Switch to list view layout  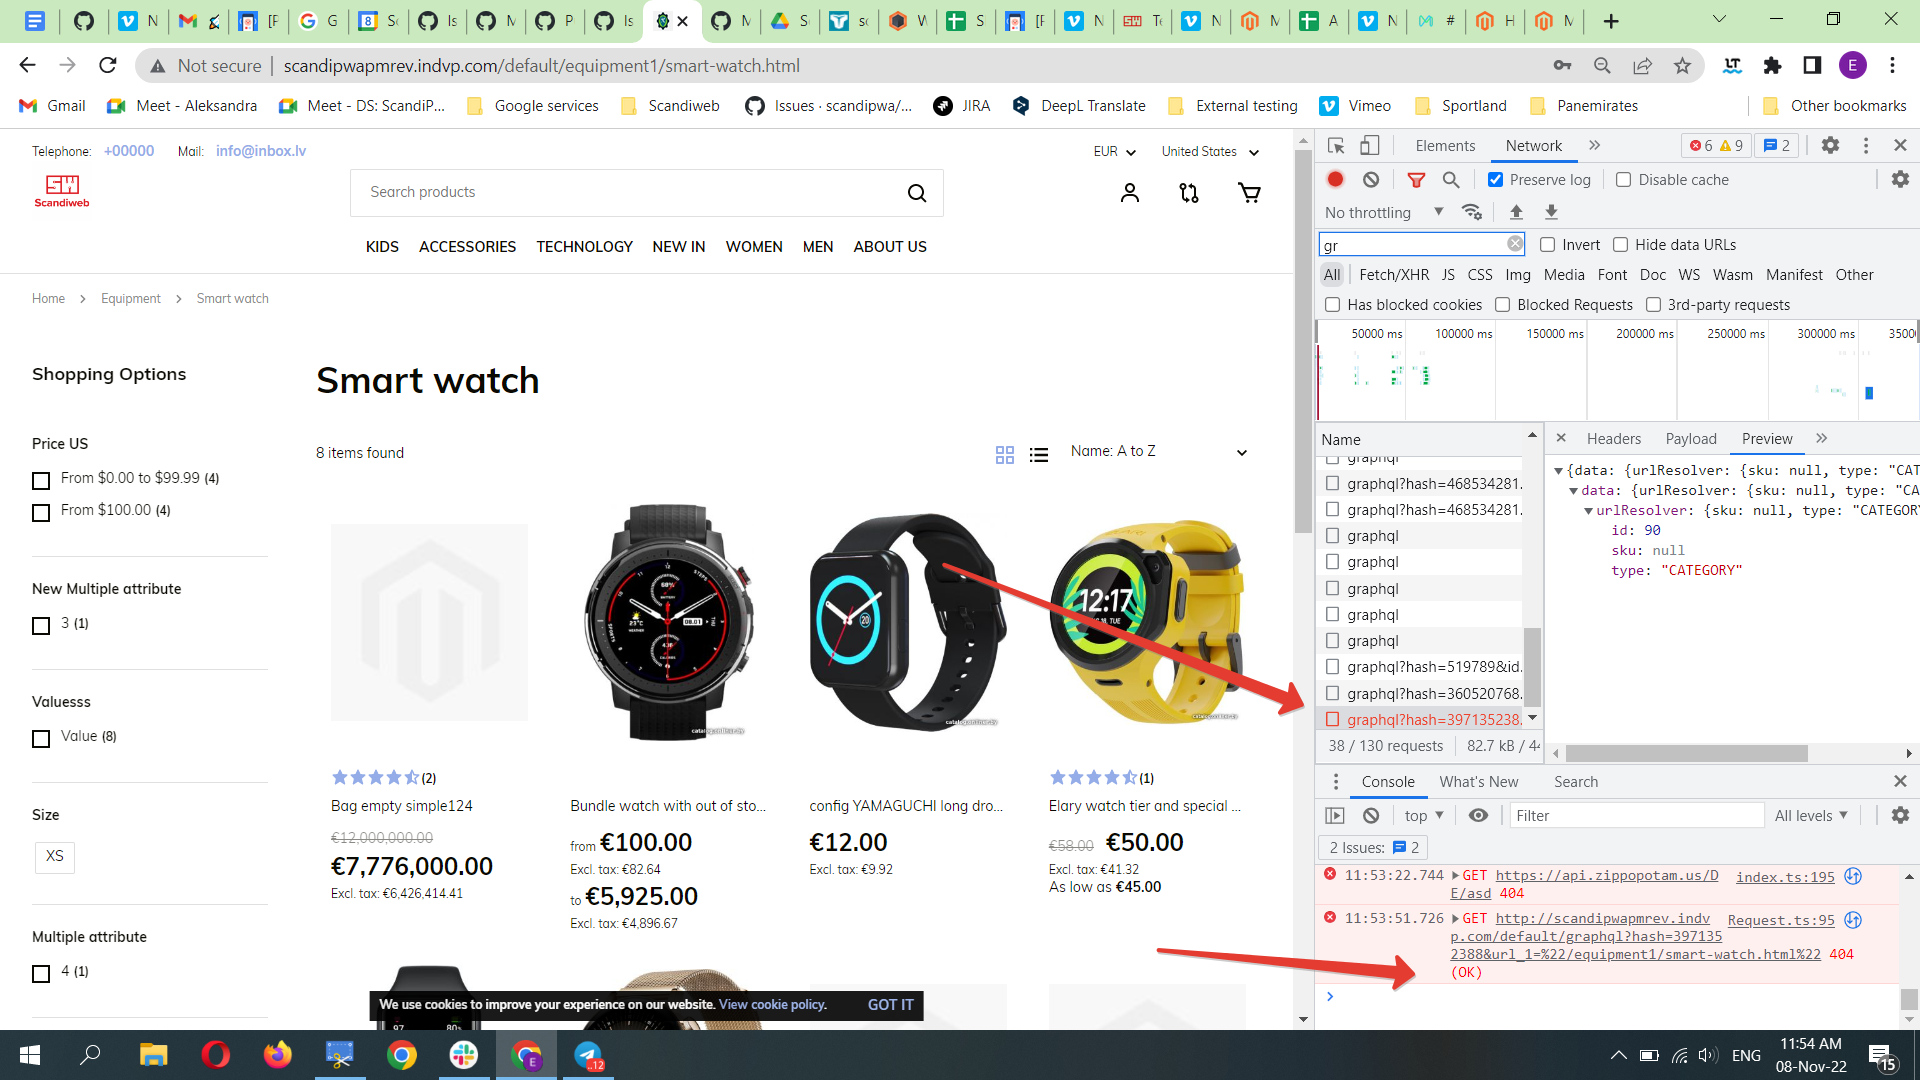pos(1039,455)
